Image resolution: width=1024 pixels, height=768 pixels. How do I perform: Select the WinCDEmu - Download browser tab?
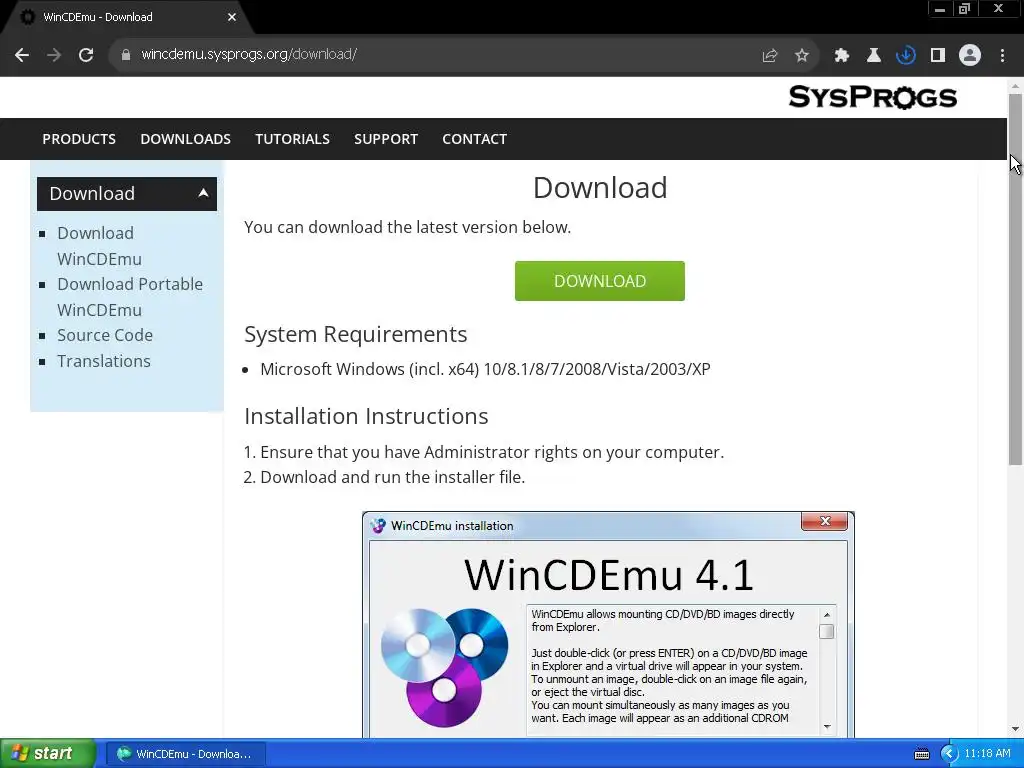point(128,17)
